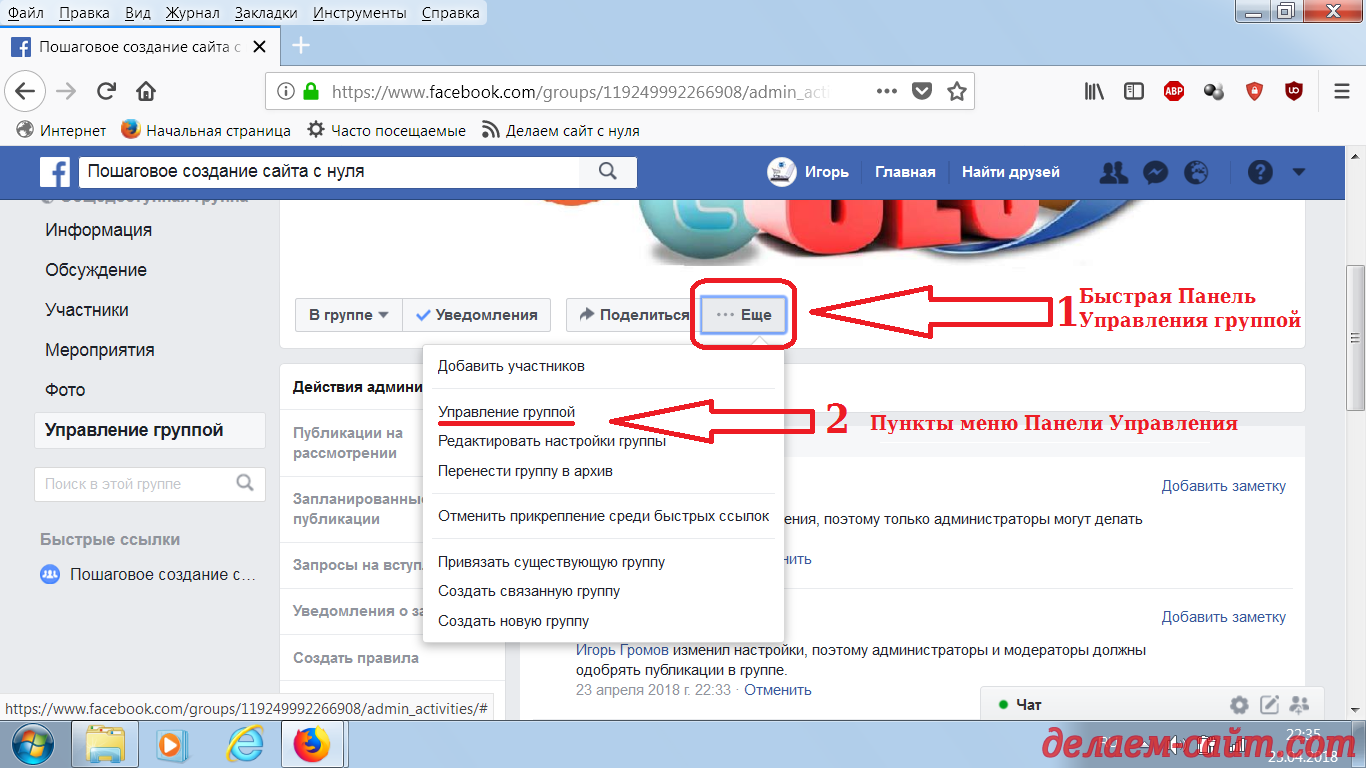This screenshot has height=768, width=1366.
Task: Bookmark the page using the star icon
Action: (955, 90)
